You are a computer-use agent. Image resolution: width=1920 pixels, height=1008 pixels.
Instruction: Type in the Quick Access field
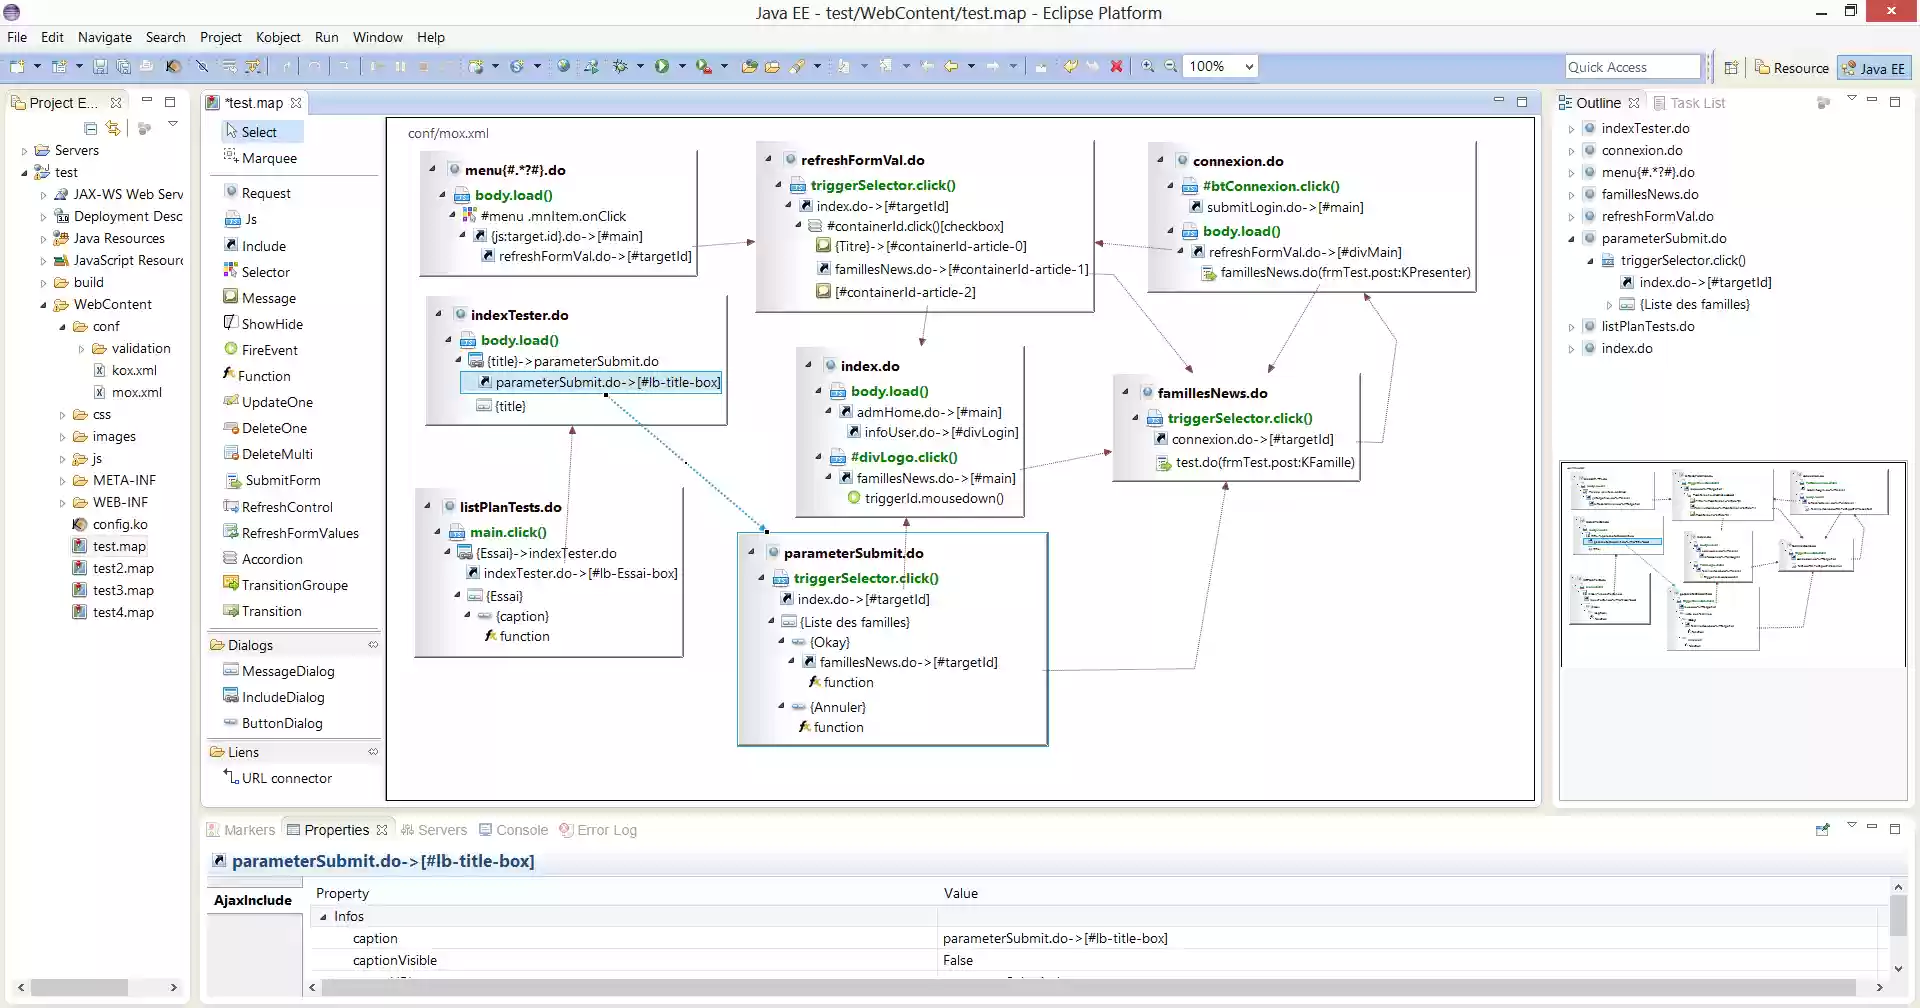coord(1632,66)
